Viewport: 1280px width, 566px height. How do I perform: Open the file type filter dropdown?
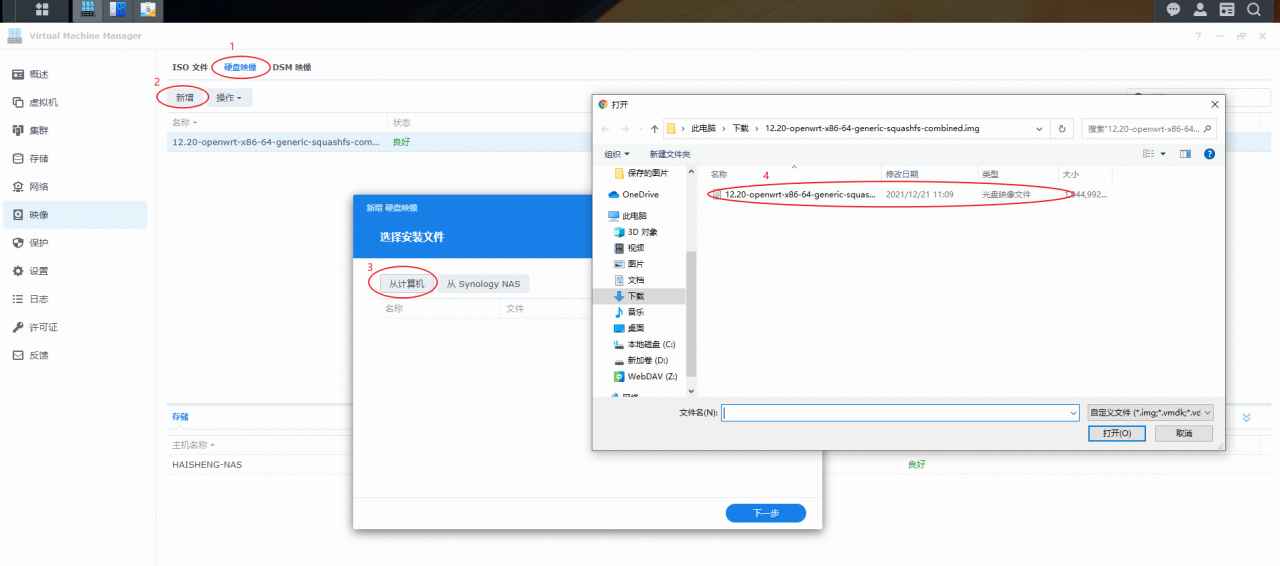(1151, 412)
